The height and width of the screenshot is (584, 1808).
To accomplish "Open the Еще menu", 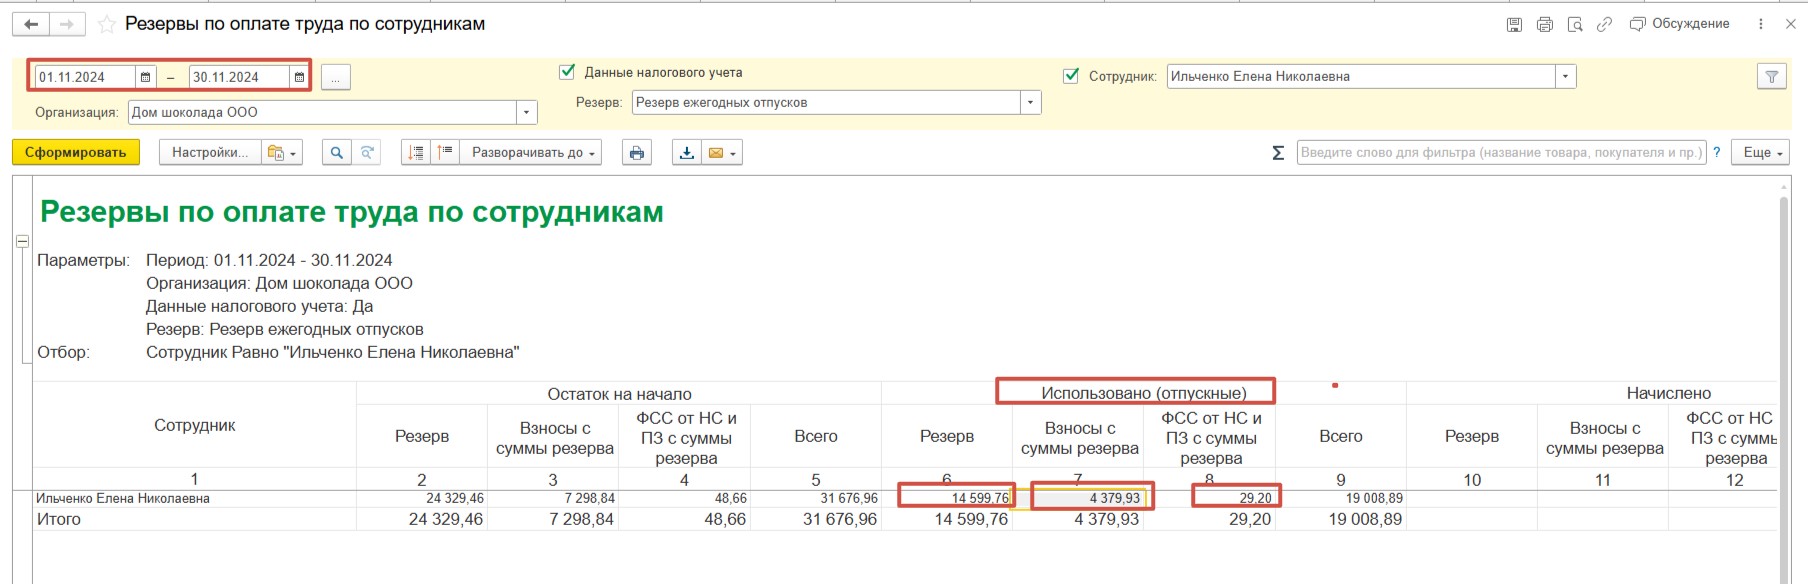I will (1763, 153).
